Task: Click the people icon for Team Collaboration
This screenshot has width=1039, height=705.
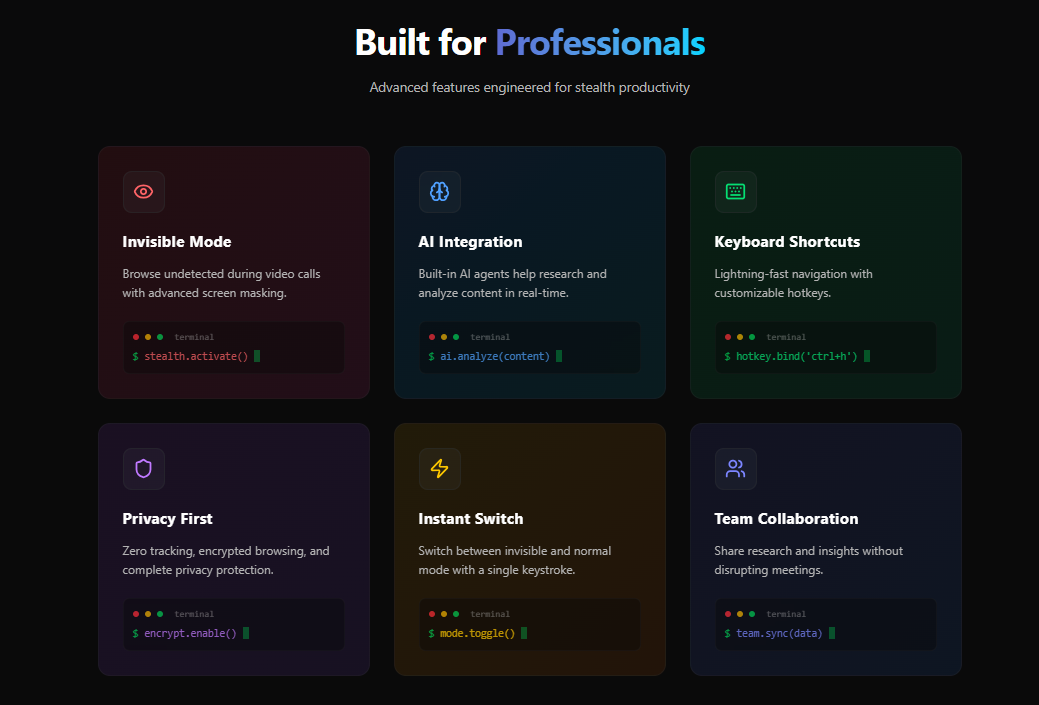Action: (x=736, y=469)
